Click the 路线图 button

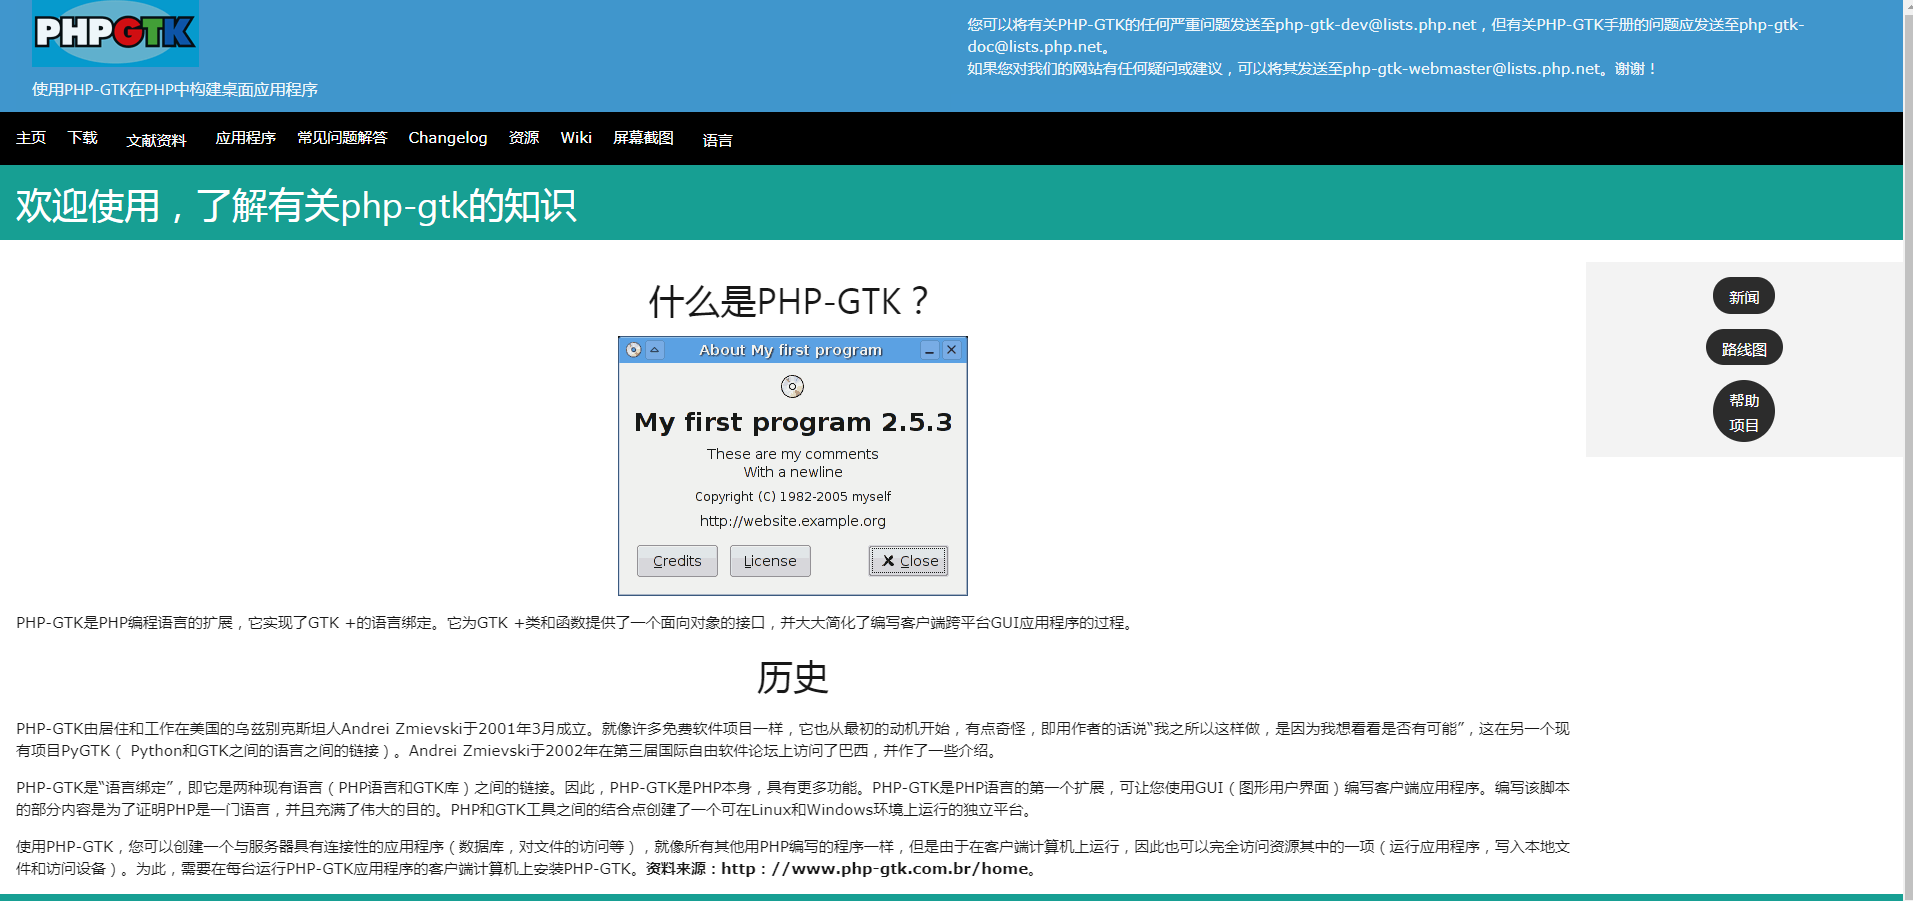click(1744, 348)
